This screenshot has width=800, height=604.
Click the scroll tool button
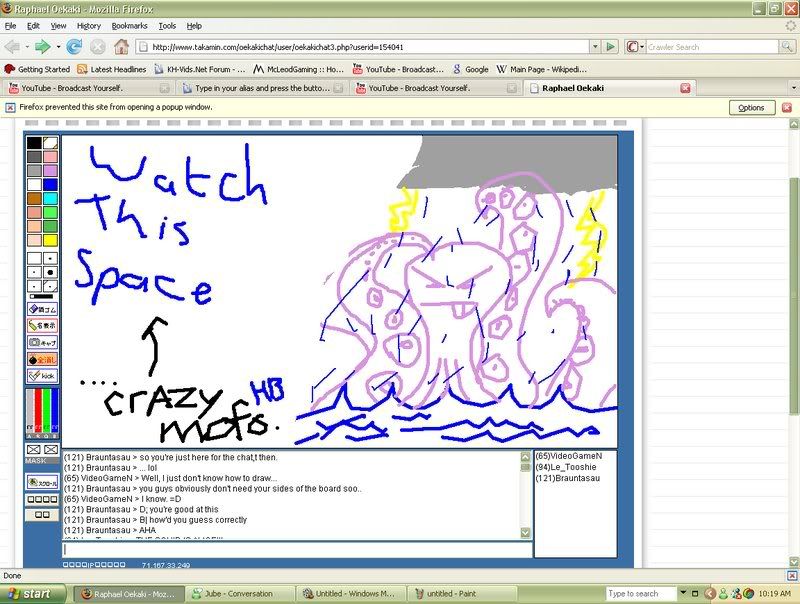pos(42,482)
